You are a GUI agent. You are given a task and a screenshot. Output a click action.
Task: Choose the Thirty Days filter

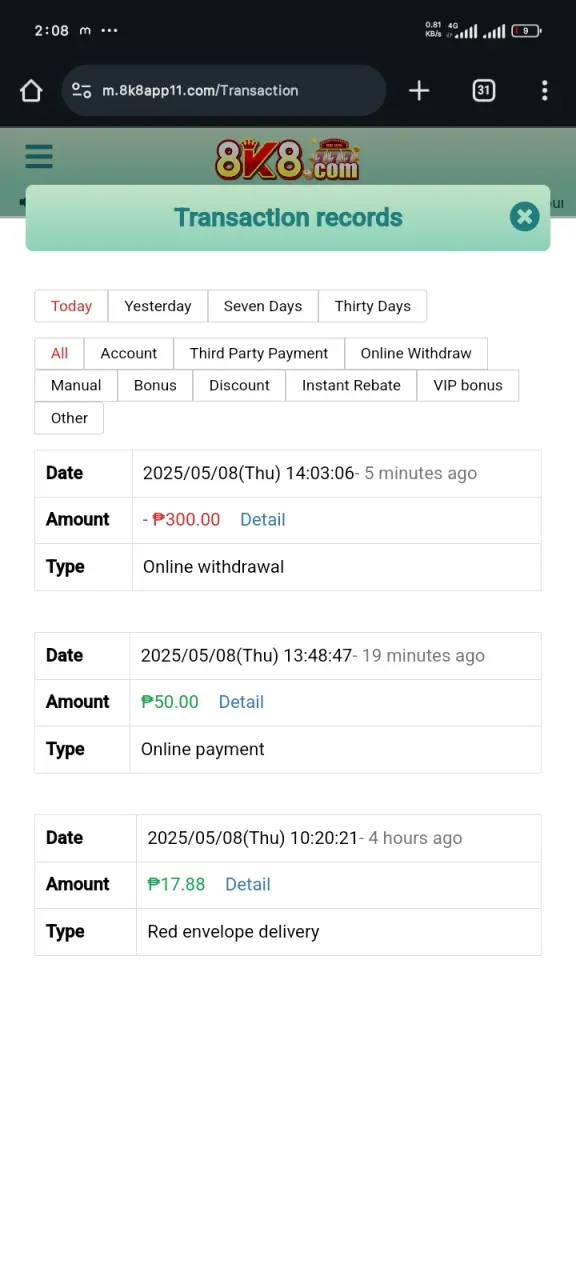(373, 306)
